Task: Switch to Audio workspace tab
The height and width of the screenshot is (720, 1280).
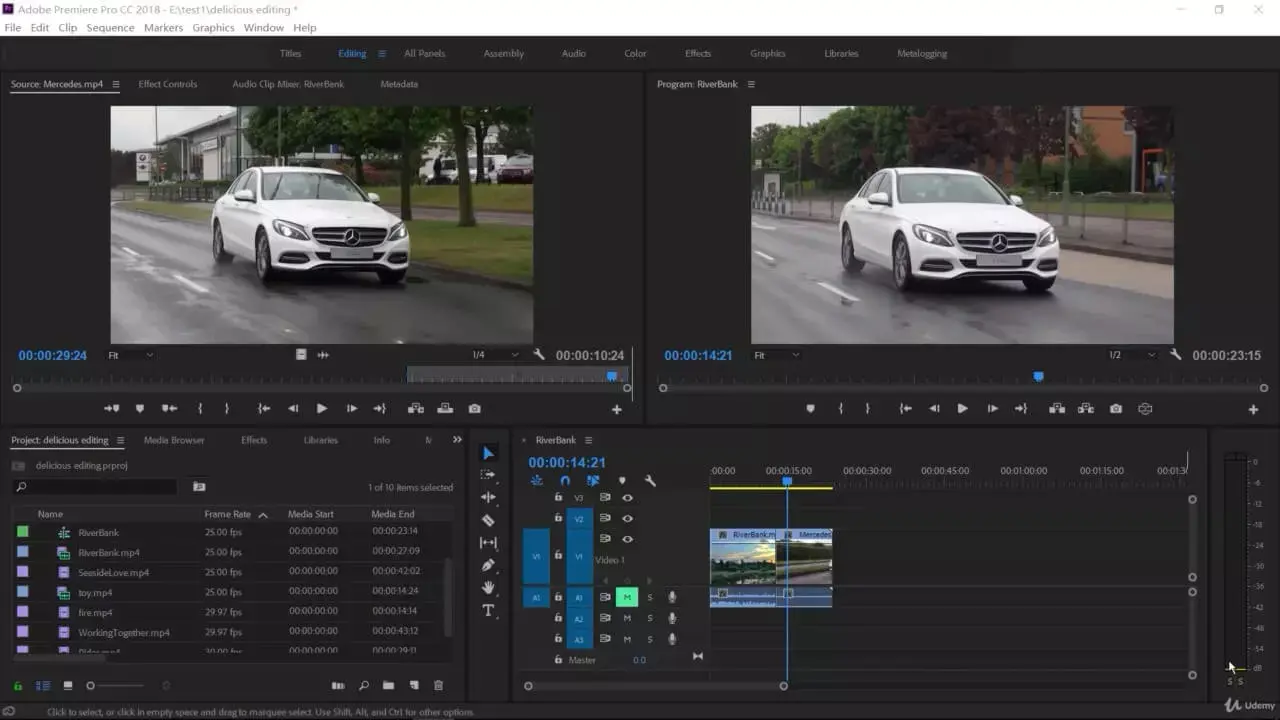Action: pos(574,54)
